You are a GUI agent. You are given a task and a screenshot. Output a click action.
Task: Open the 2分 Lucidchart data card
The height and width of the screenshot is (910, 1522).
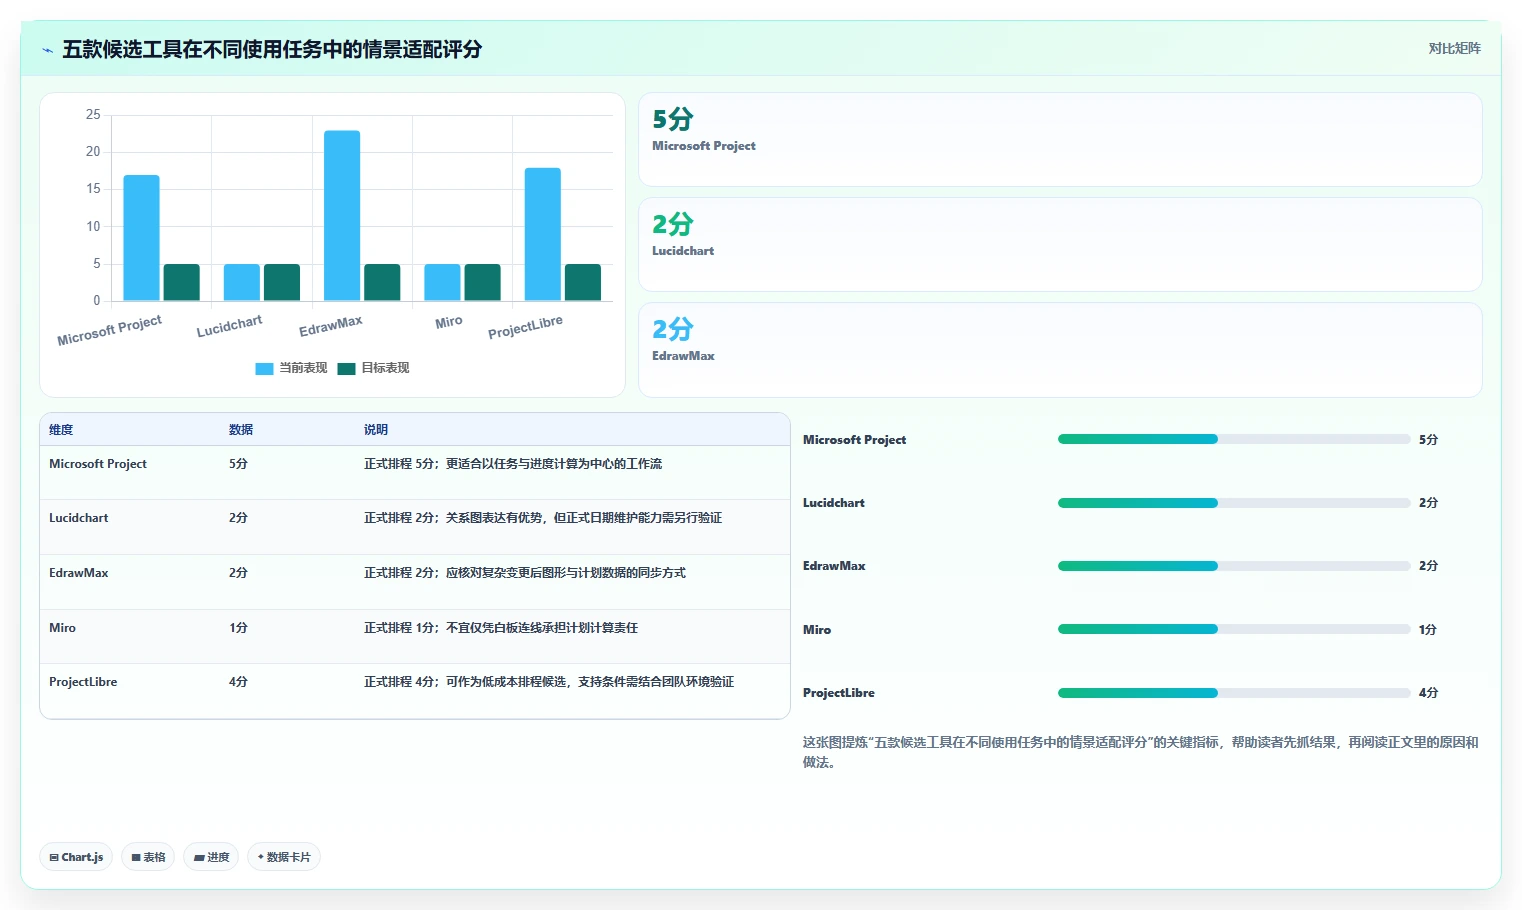point(1060,245)
